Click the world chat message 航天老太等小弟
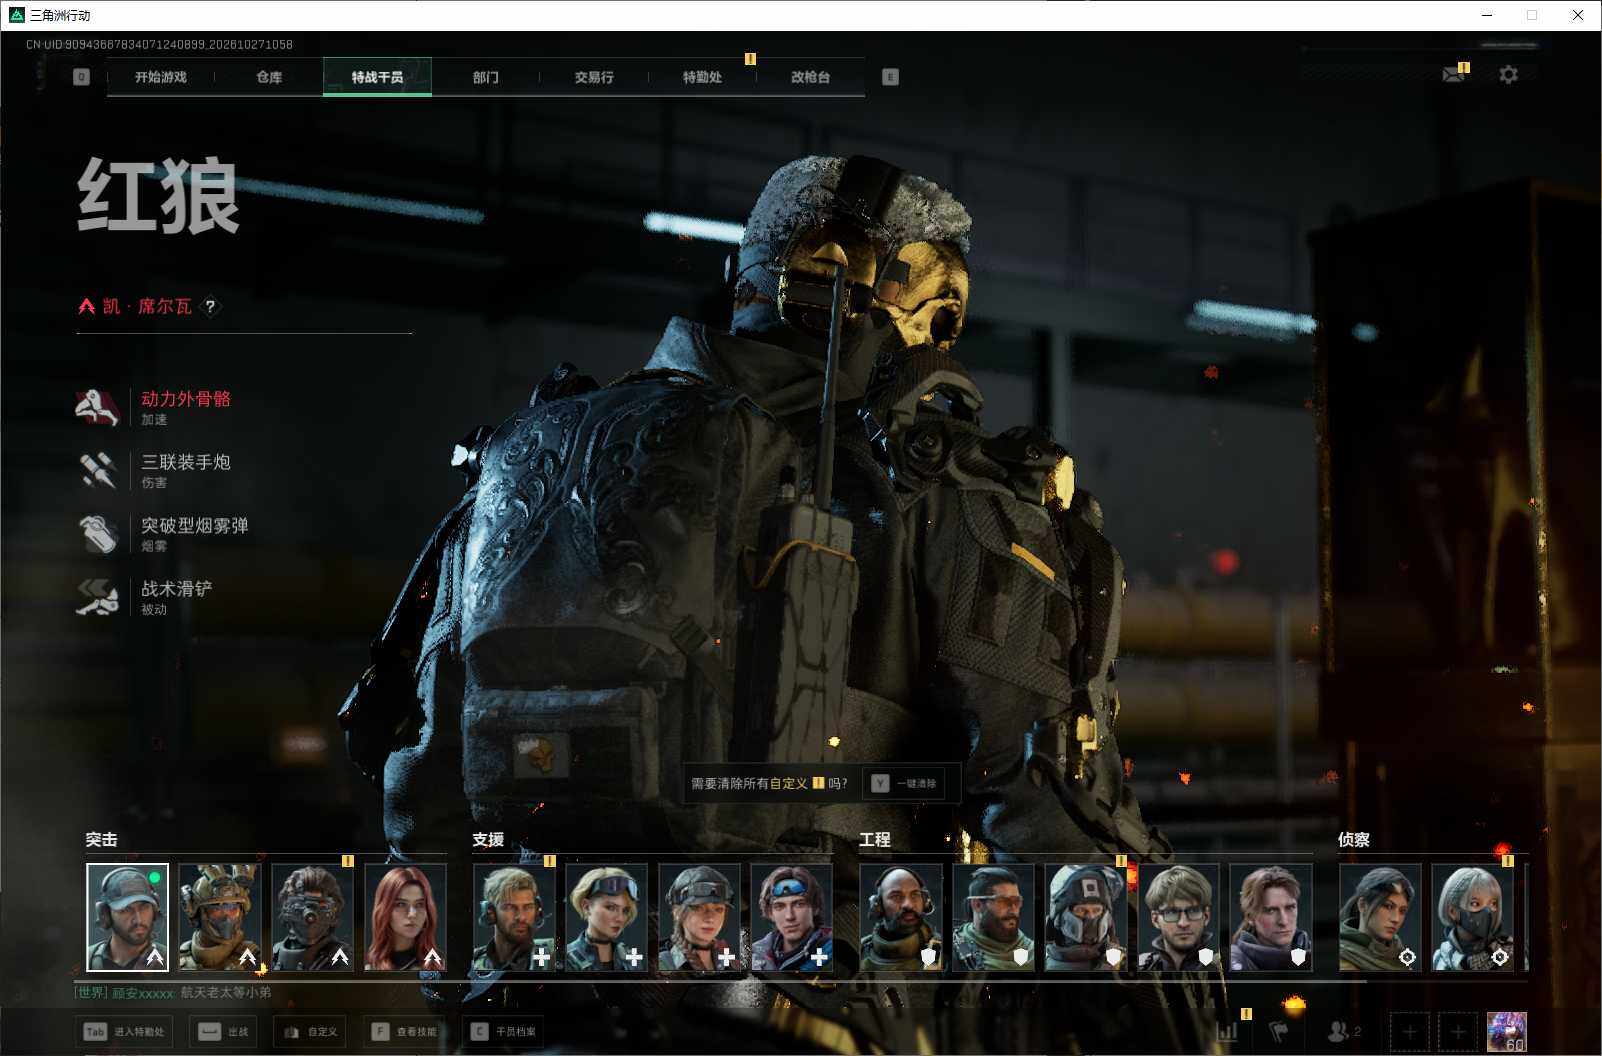 pyautogui.click(x=226, y=992)
